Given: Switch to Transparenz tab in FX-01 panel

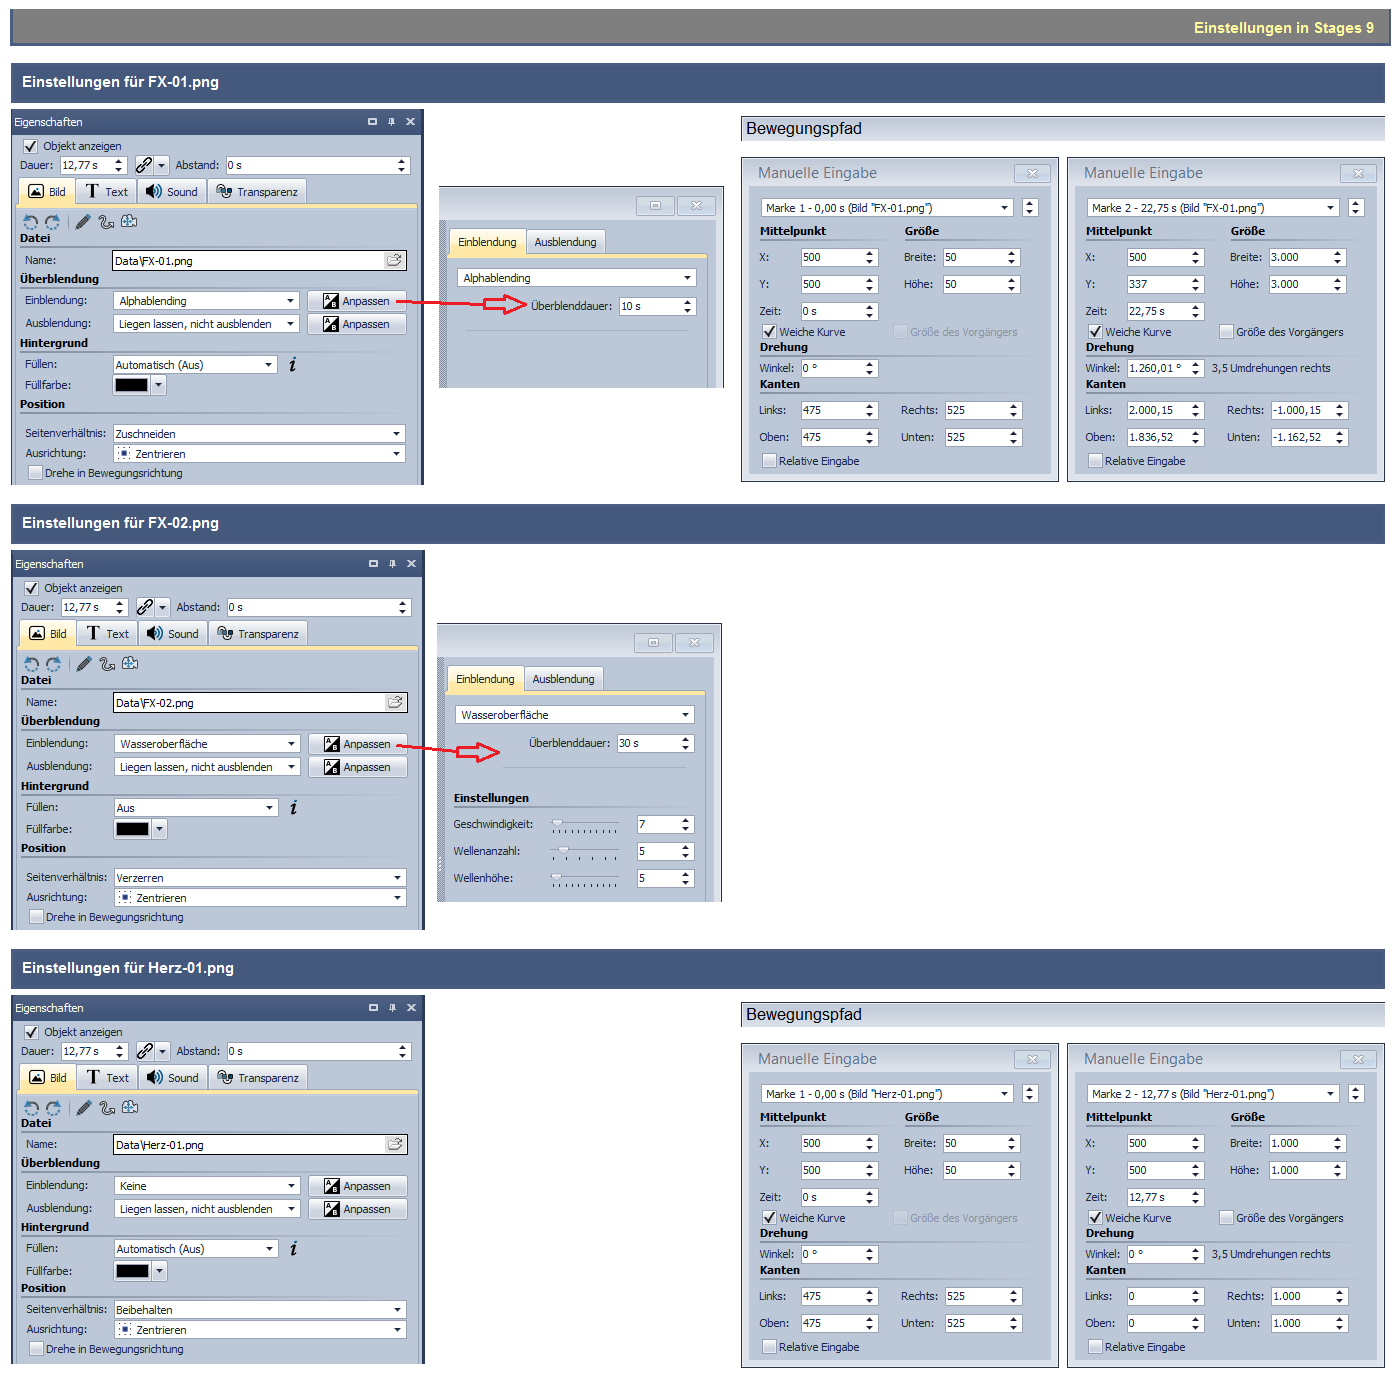Looking at the screenshot, I should click(x=257, y=192).
